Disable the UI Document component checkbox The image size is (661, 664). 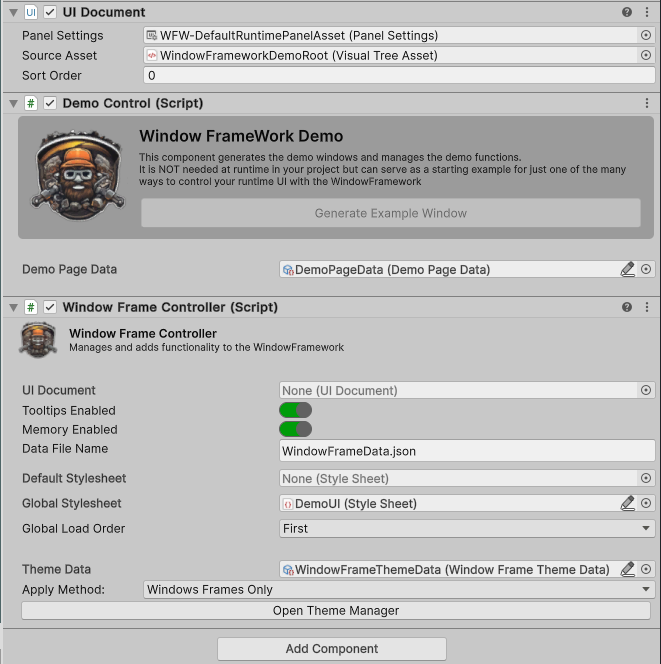point(50,12)
